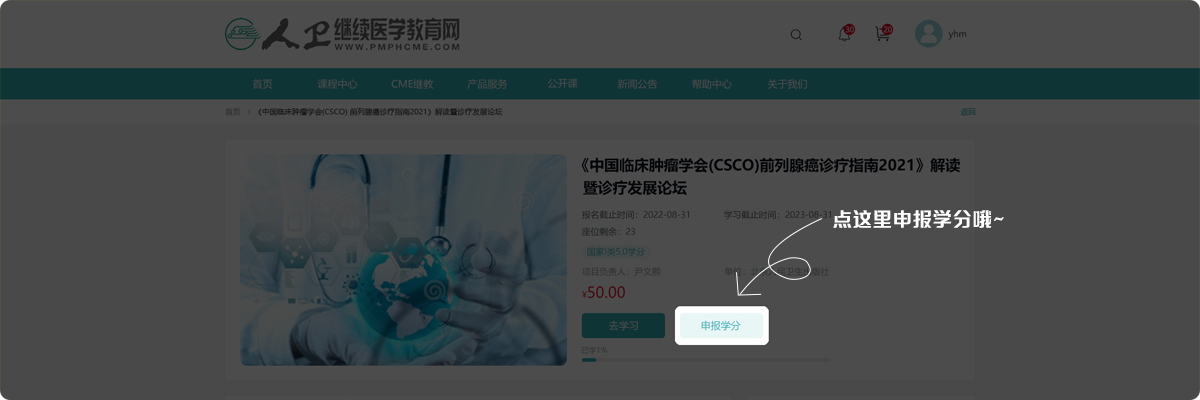The width and height of the screenshot is (1200, 400).
Task: Open the 新闻公告 menu item
Action: [x=637, y=84]
